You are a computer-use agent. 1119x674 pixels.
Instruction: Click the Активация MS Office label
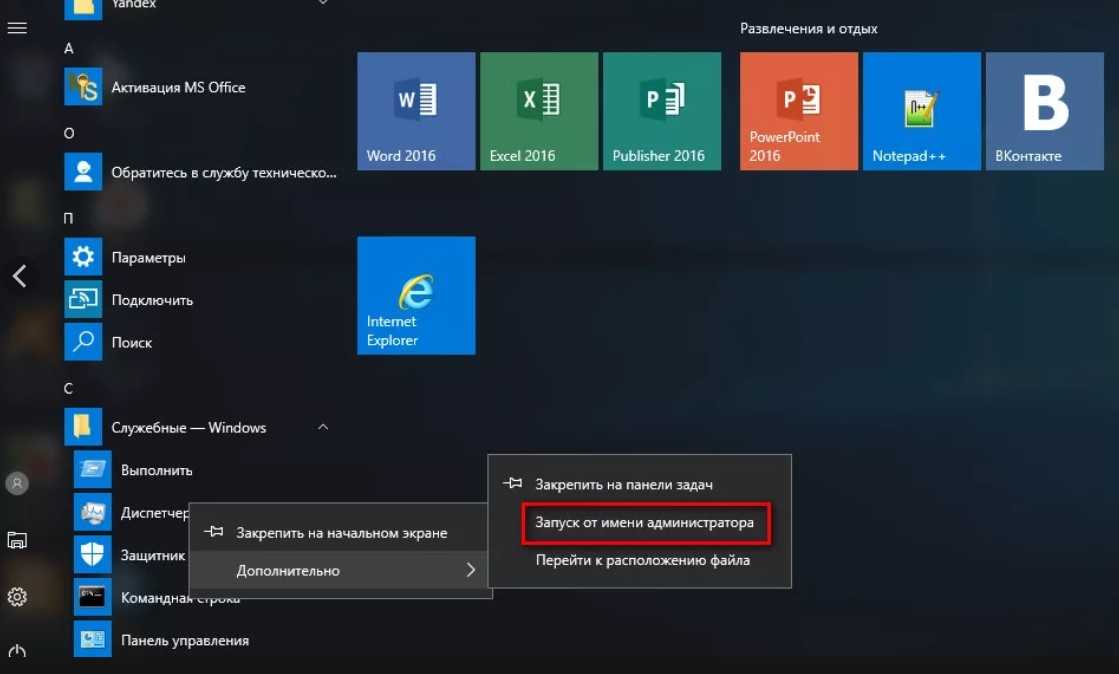(x=178, y=87)
